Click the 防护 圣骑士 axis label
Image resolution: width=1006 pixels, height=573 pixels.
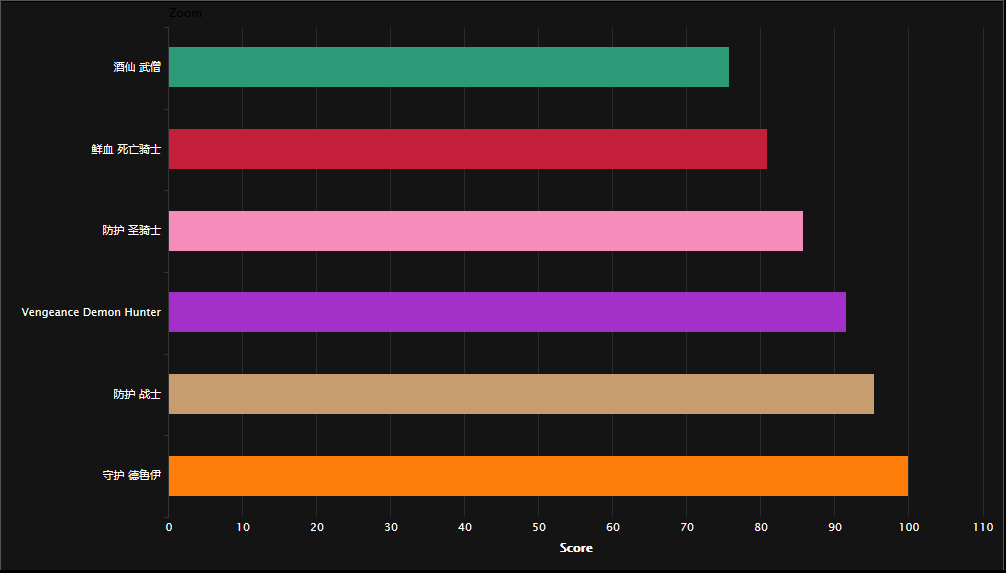coord(132,231)
